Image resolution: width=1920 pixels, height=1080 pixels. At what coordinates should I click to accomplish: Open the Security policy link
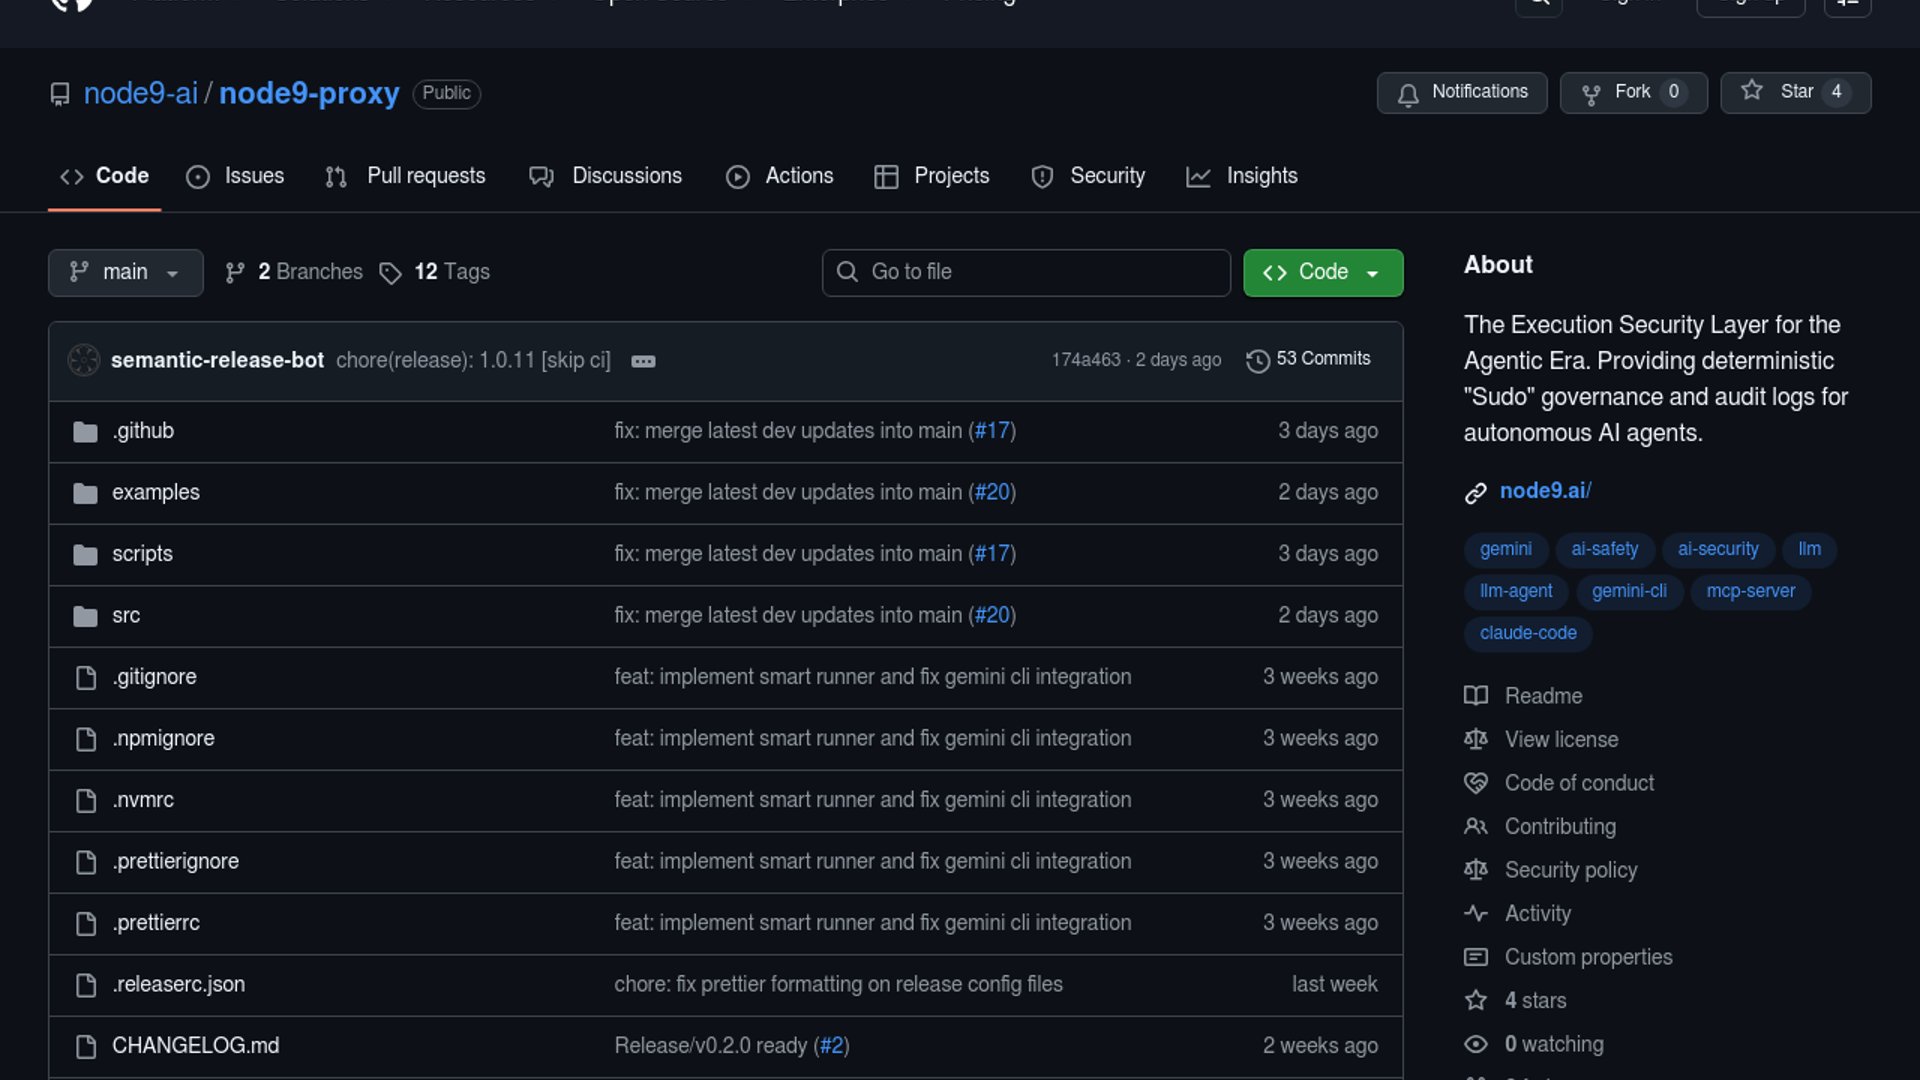[1570, 870]
